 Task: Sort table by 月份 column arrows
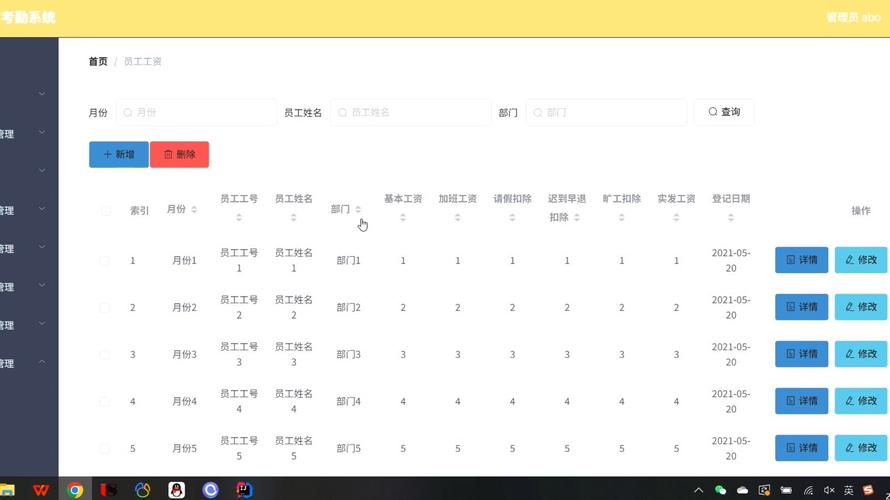pos(194,209)
